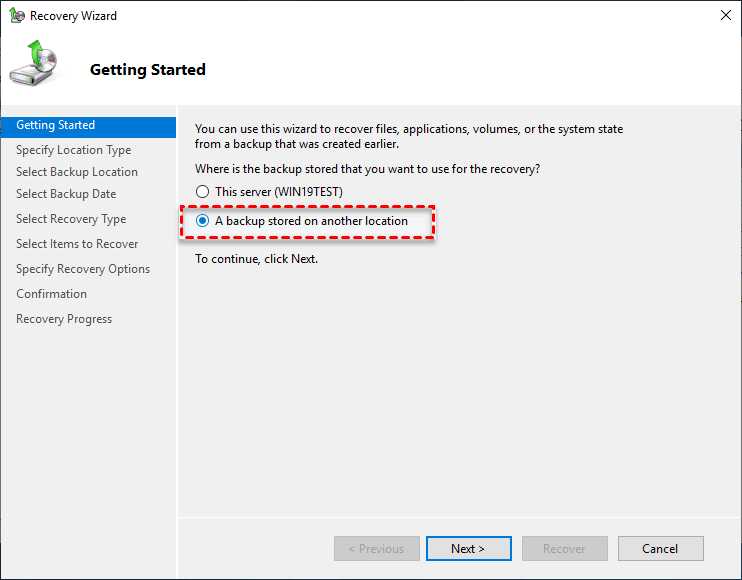Open the Getting Started wizard step
The image size is (742, 580).
[56, 126]
